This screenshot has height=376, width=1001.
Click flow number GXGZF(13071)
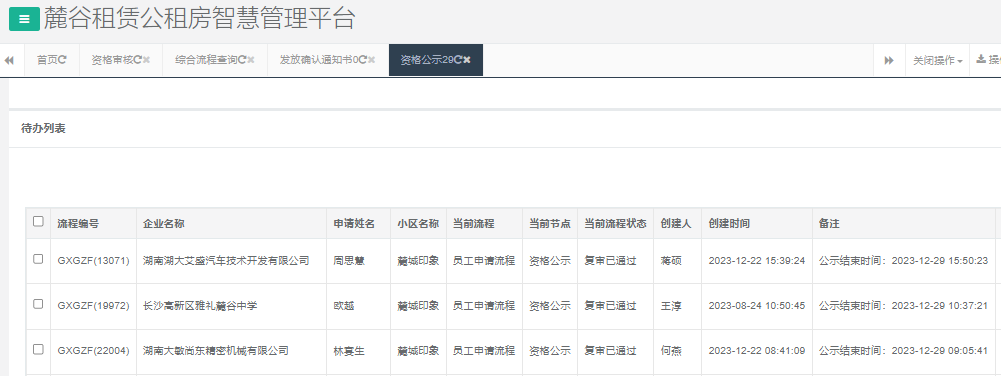(93, 260)
